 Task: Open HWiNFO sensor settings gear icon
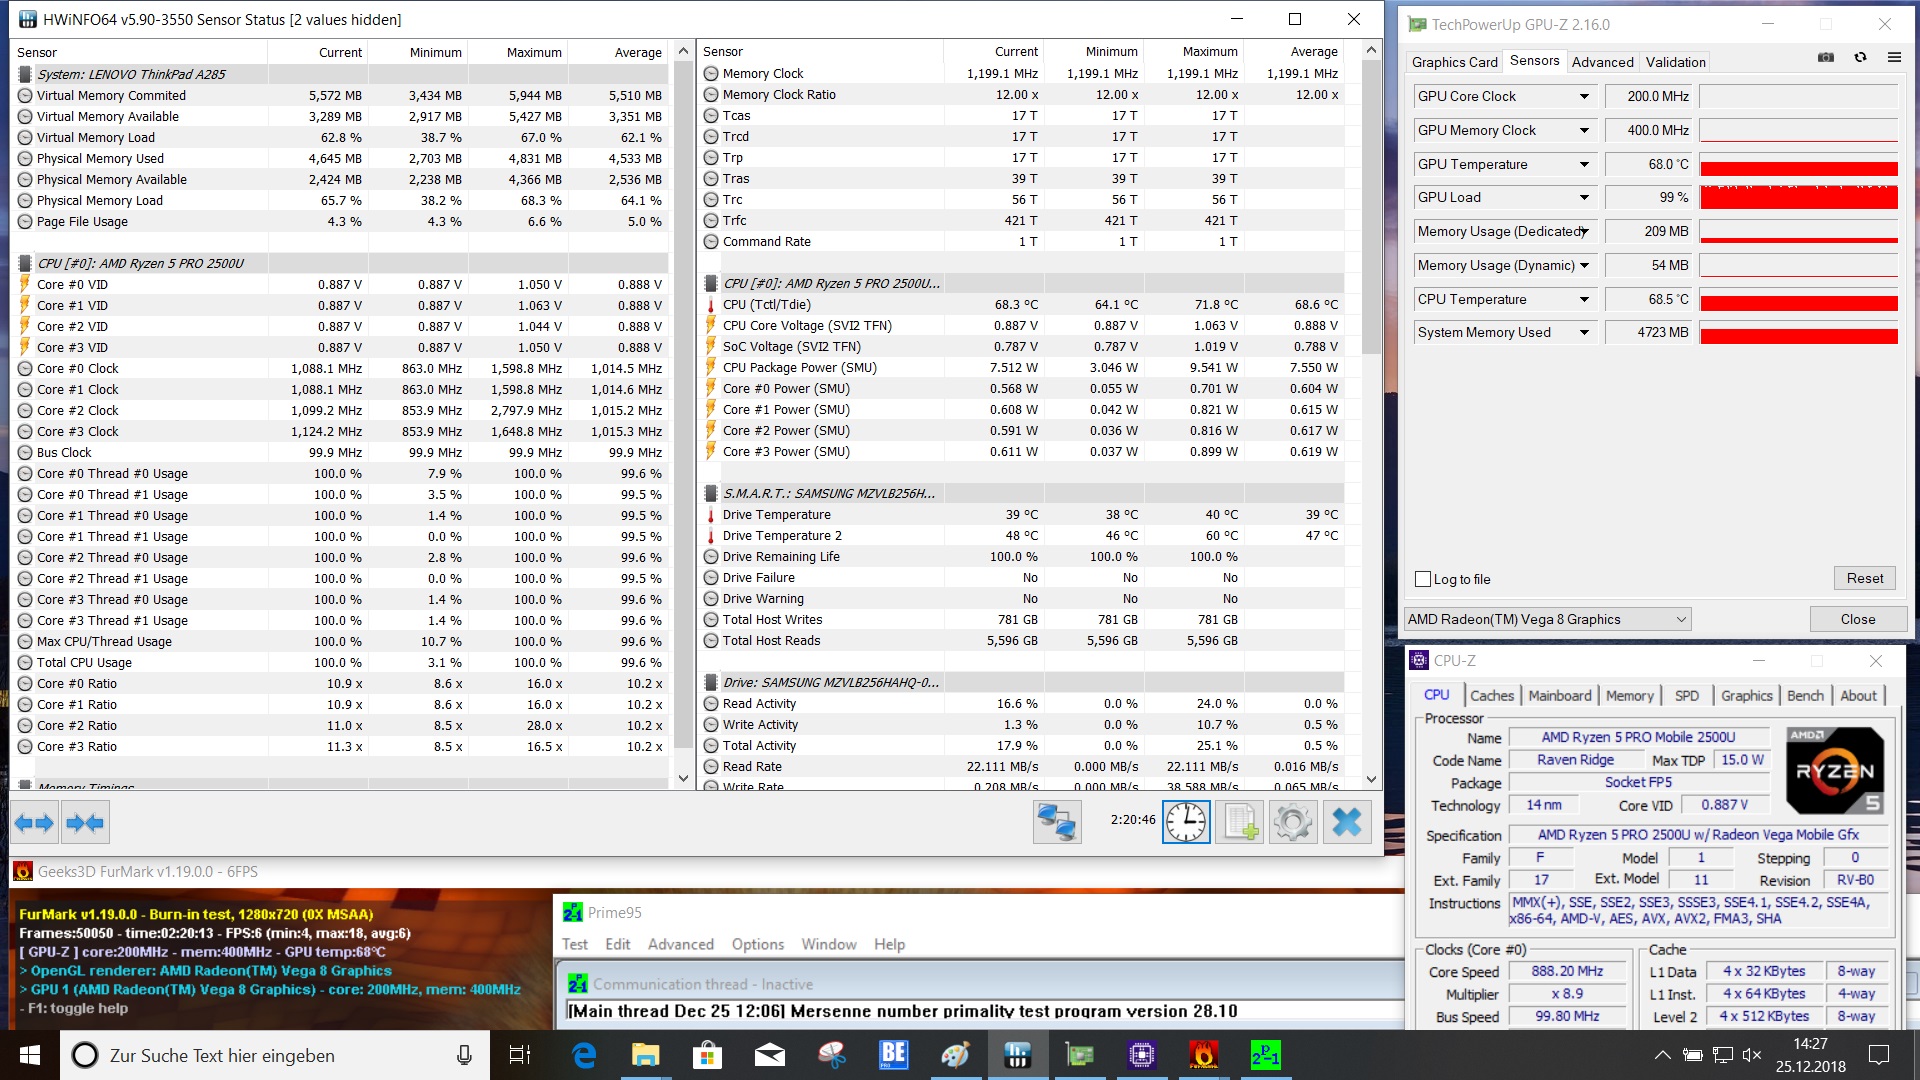[1293, 823]
